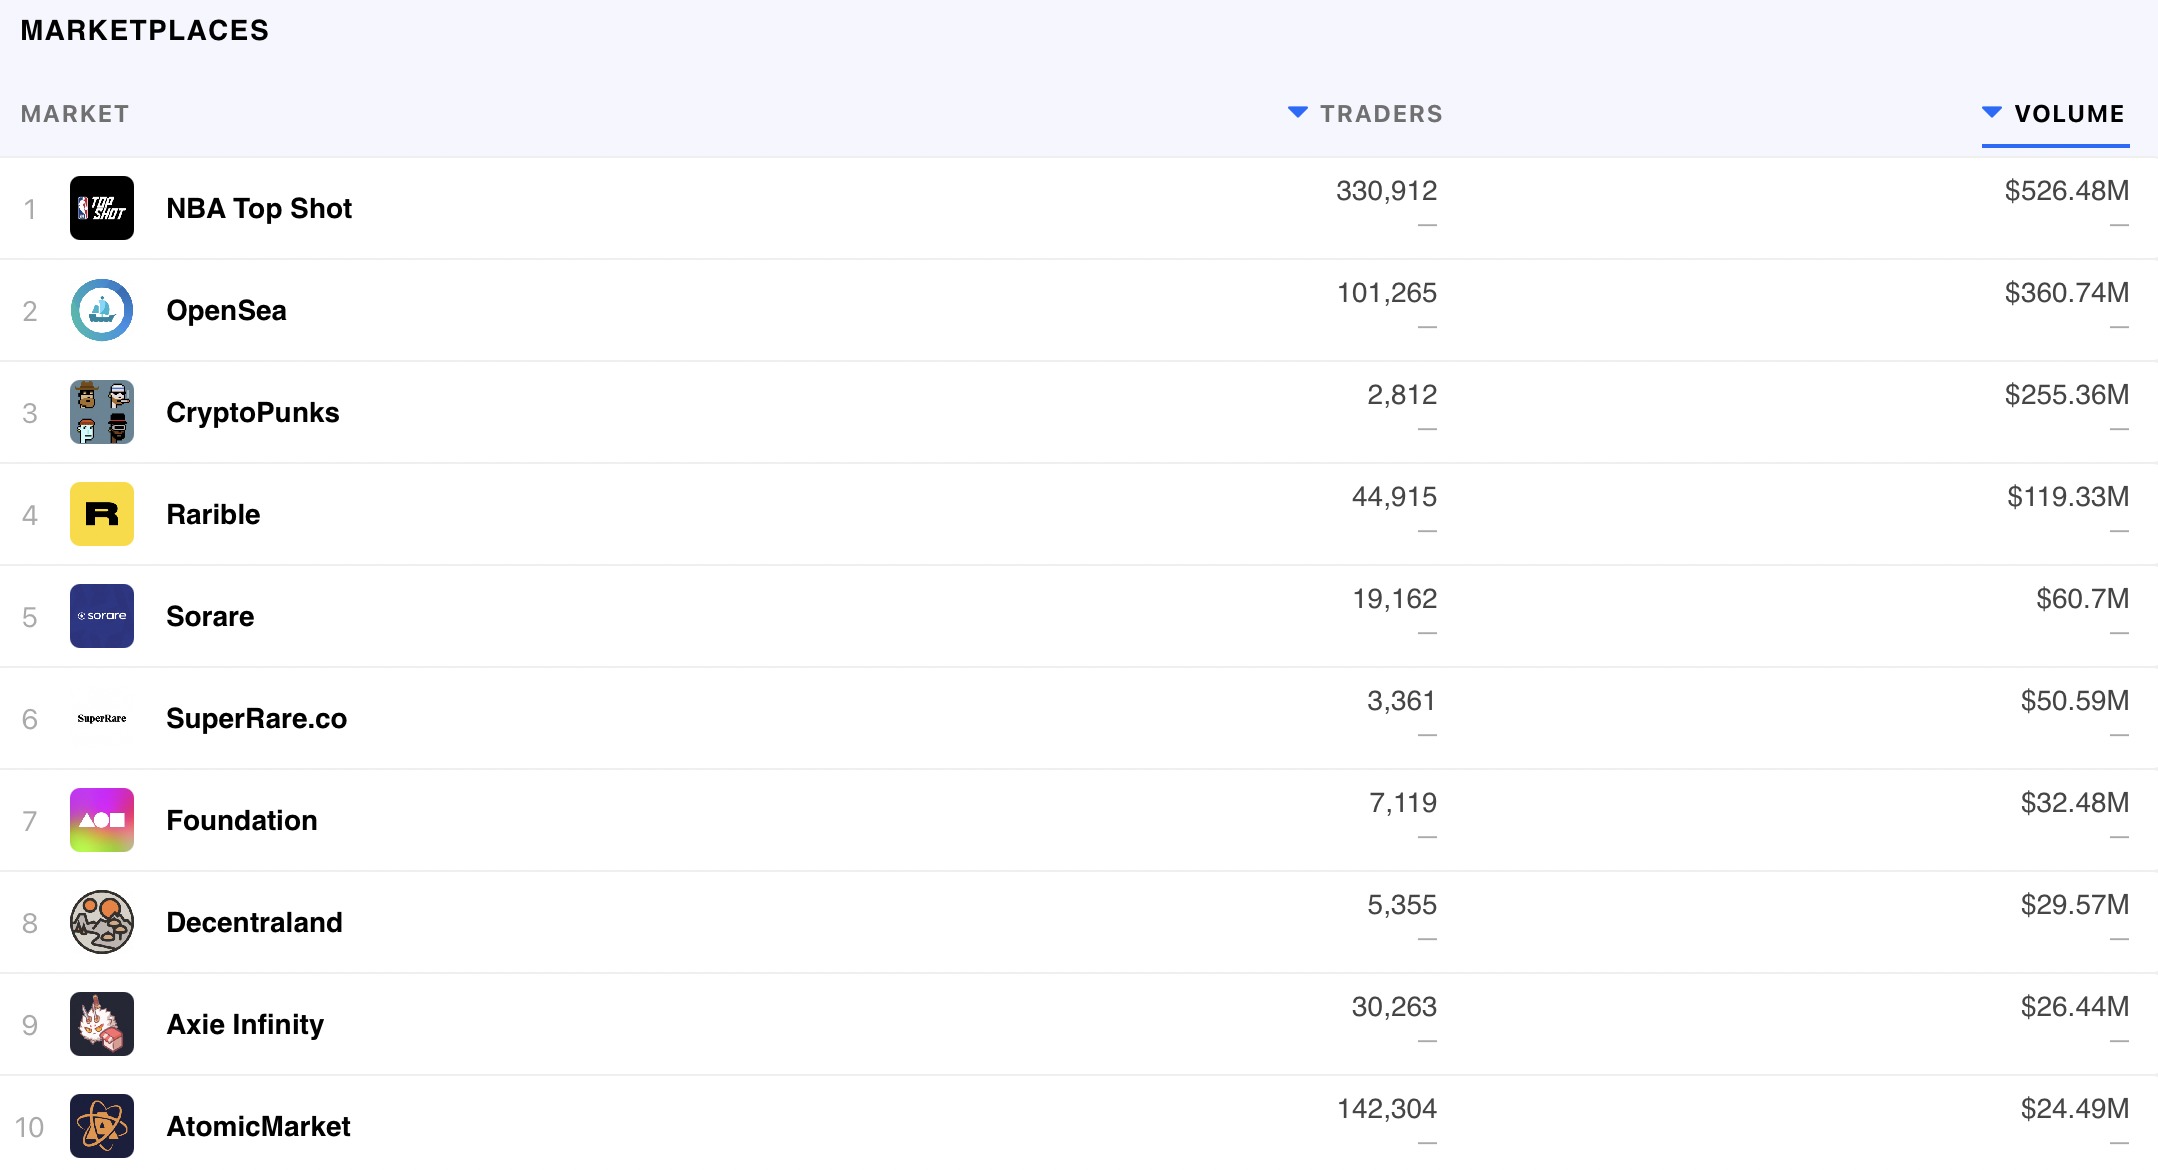Screen dimensions: 2158x1170
Task: Sort by the Volume column arrow
Action: [1991, 112]
